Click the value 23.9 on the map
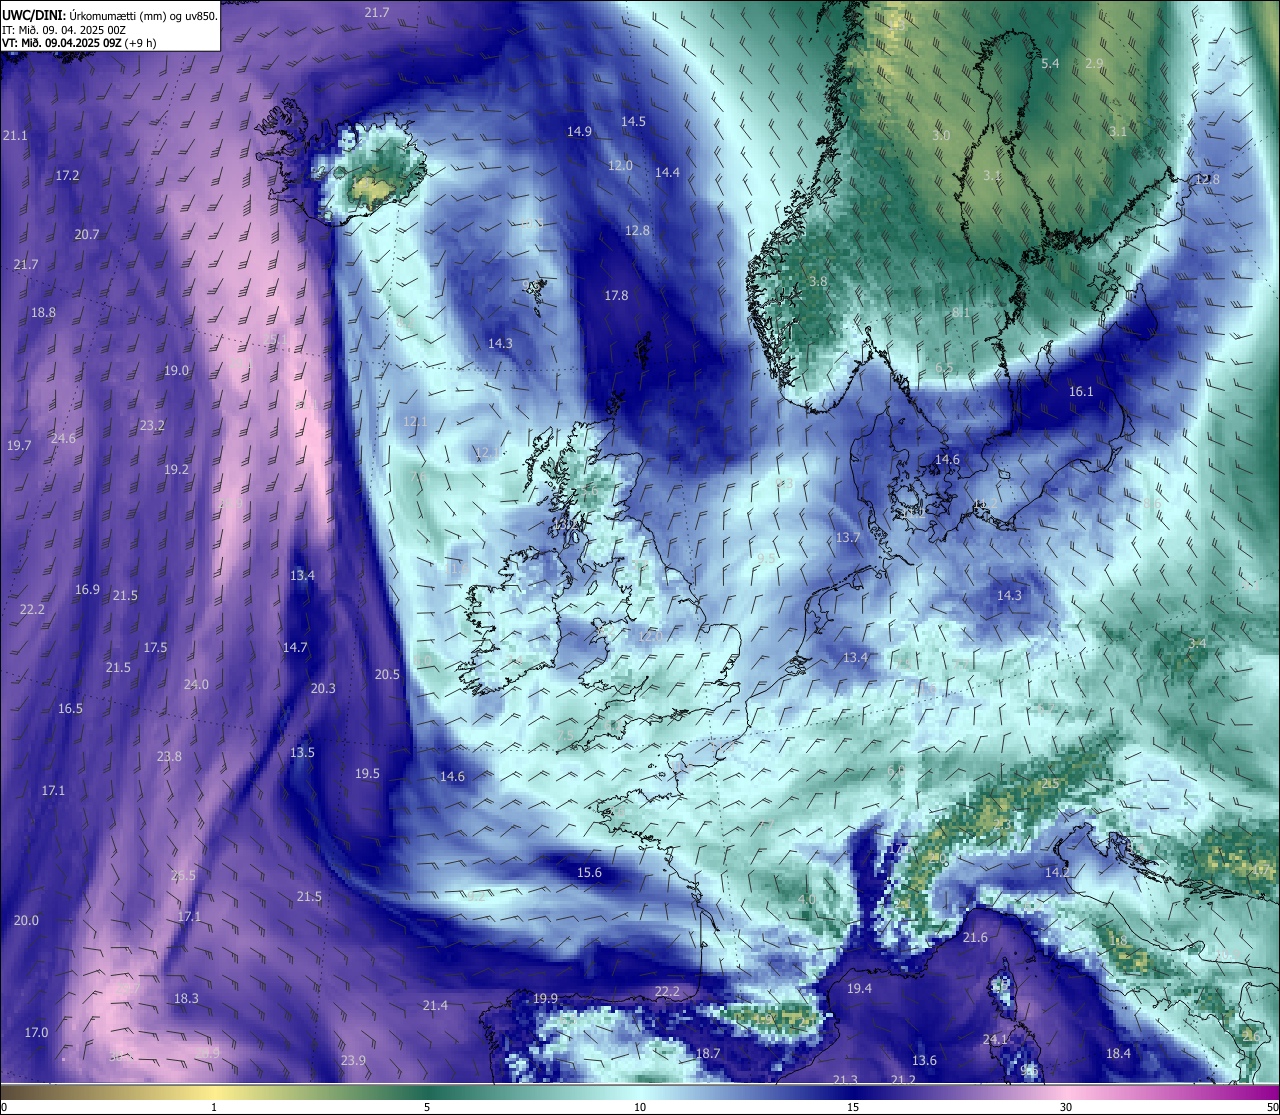The height and width of the screenshot is (1115, 1280). point(353,1060)
